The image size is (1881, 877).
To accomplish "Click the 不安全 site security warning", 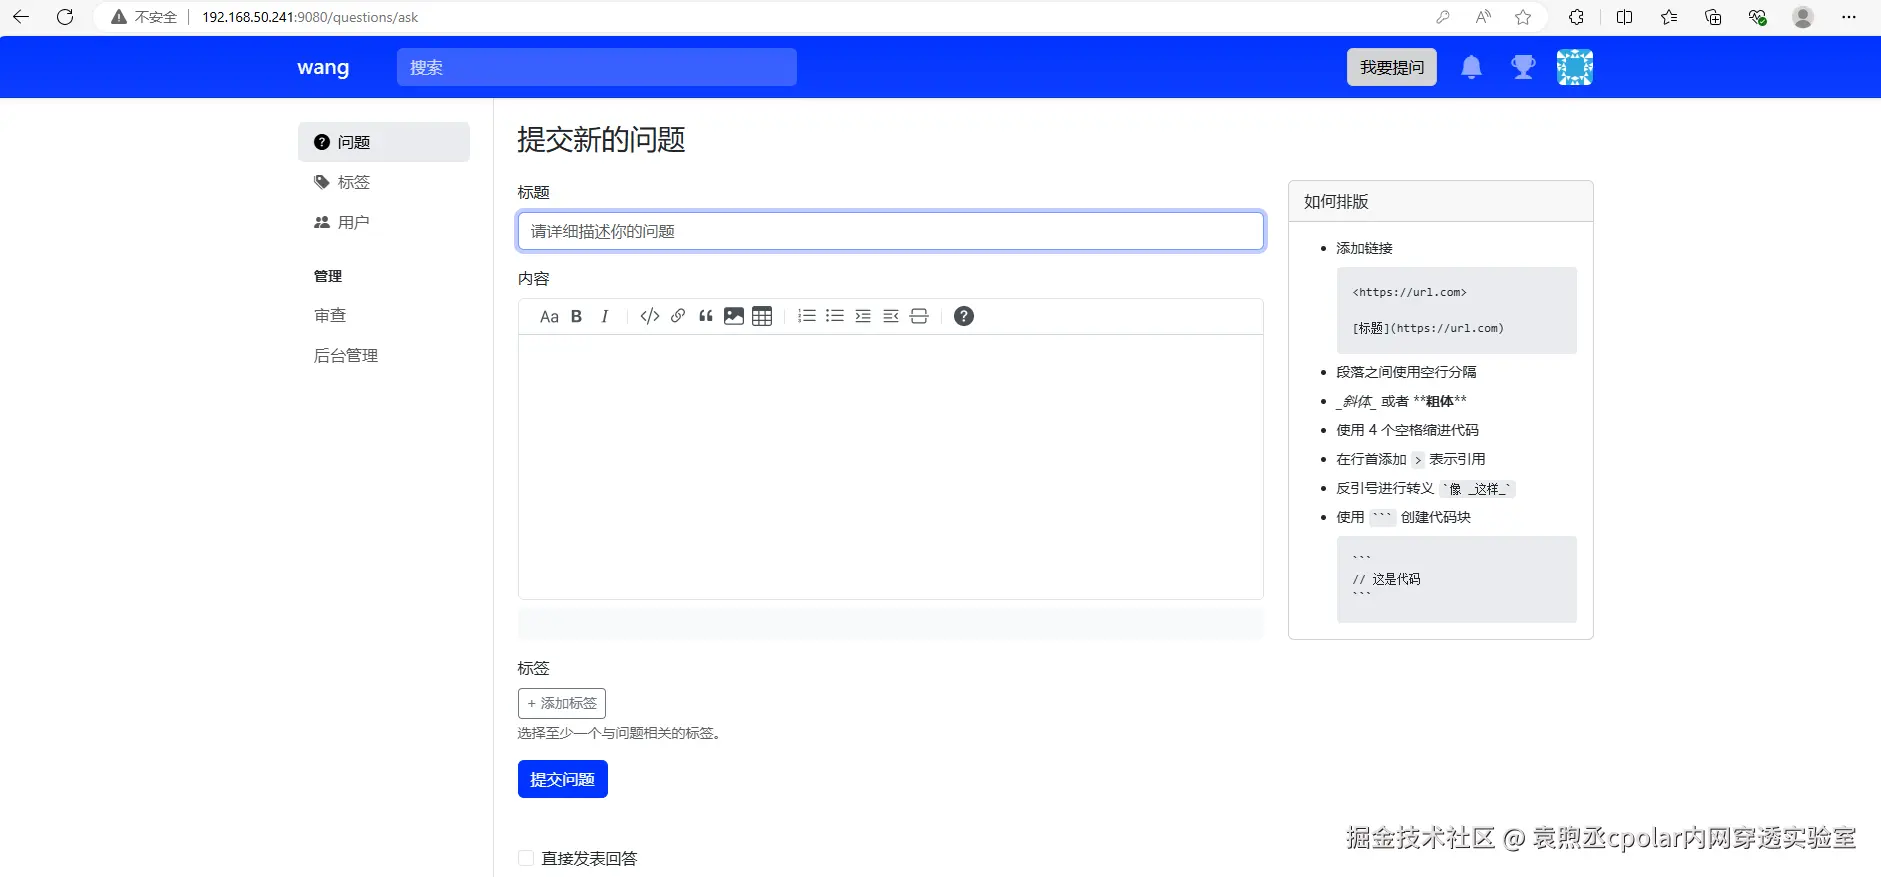I will click(x=144, y=17).
